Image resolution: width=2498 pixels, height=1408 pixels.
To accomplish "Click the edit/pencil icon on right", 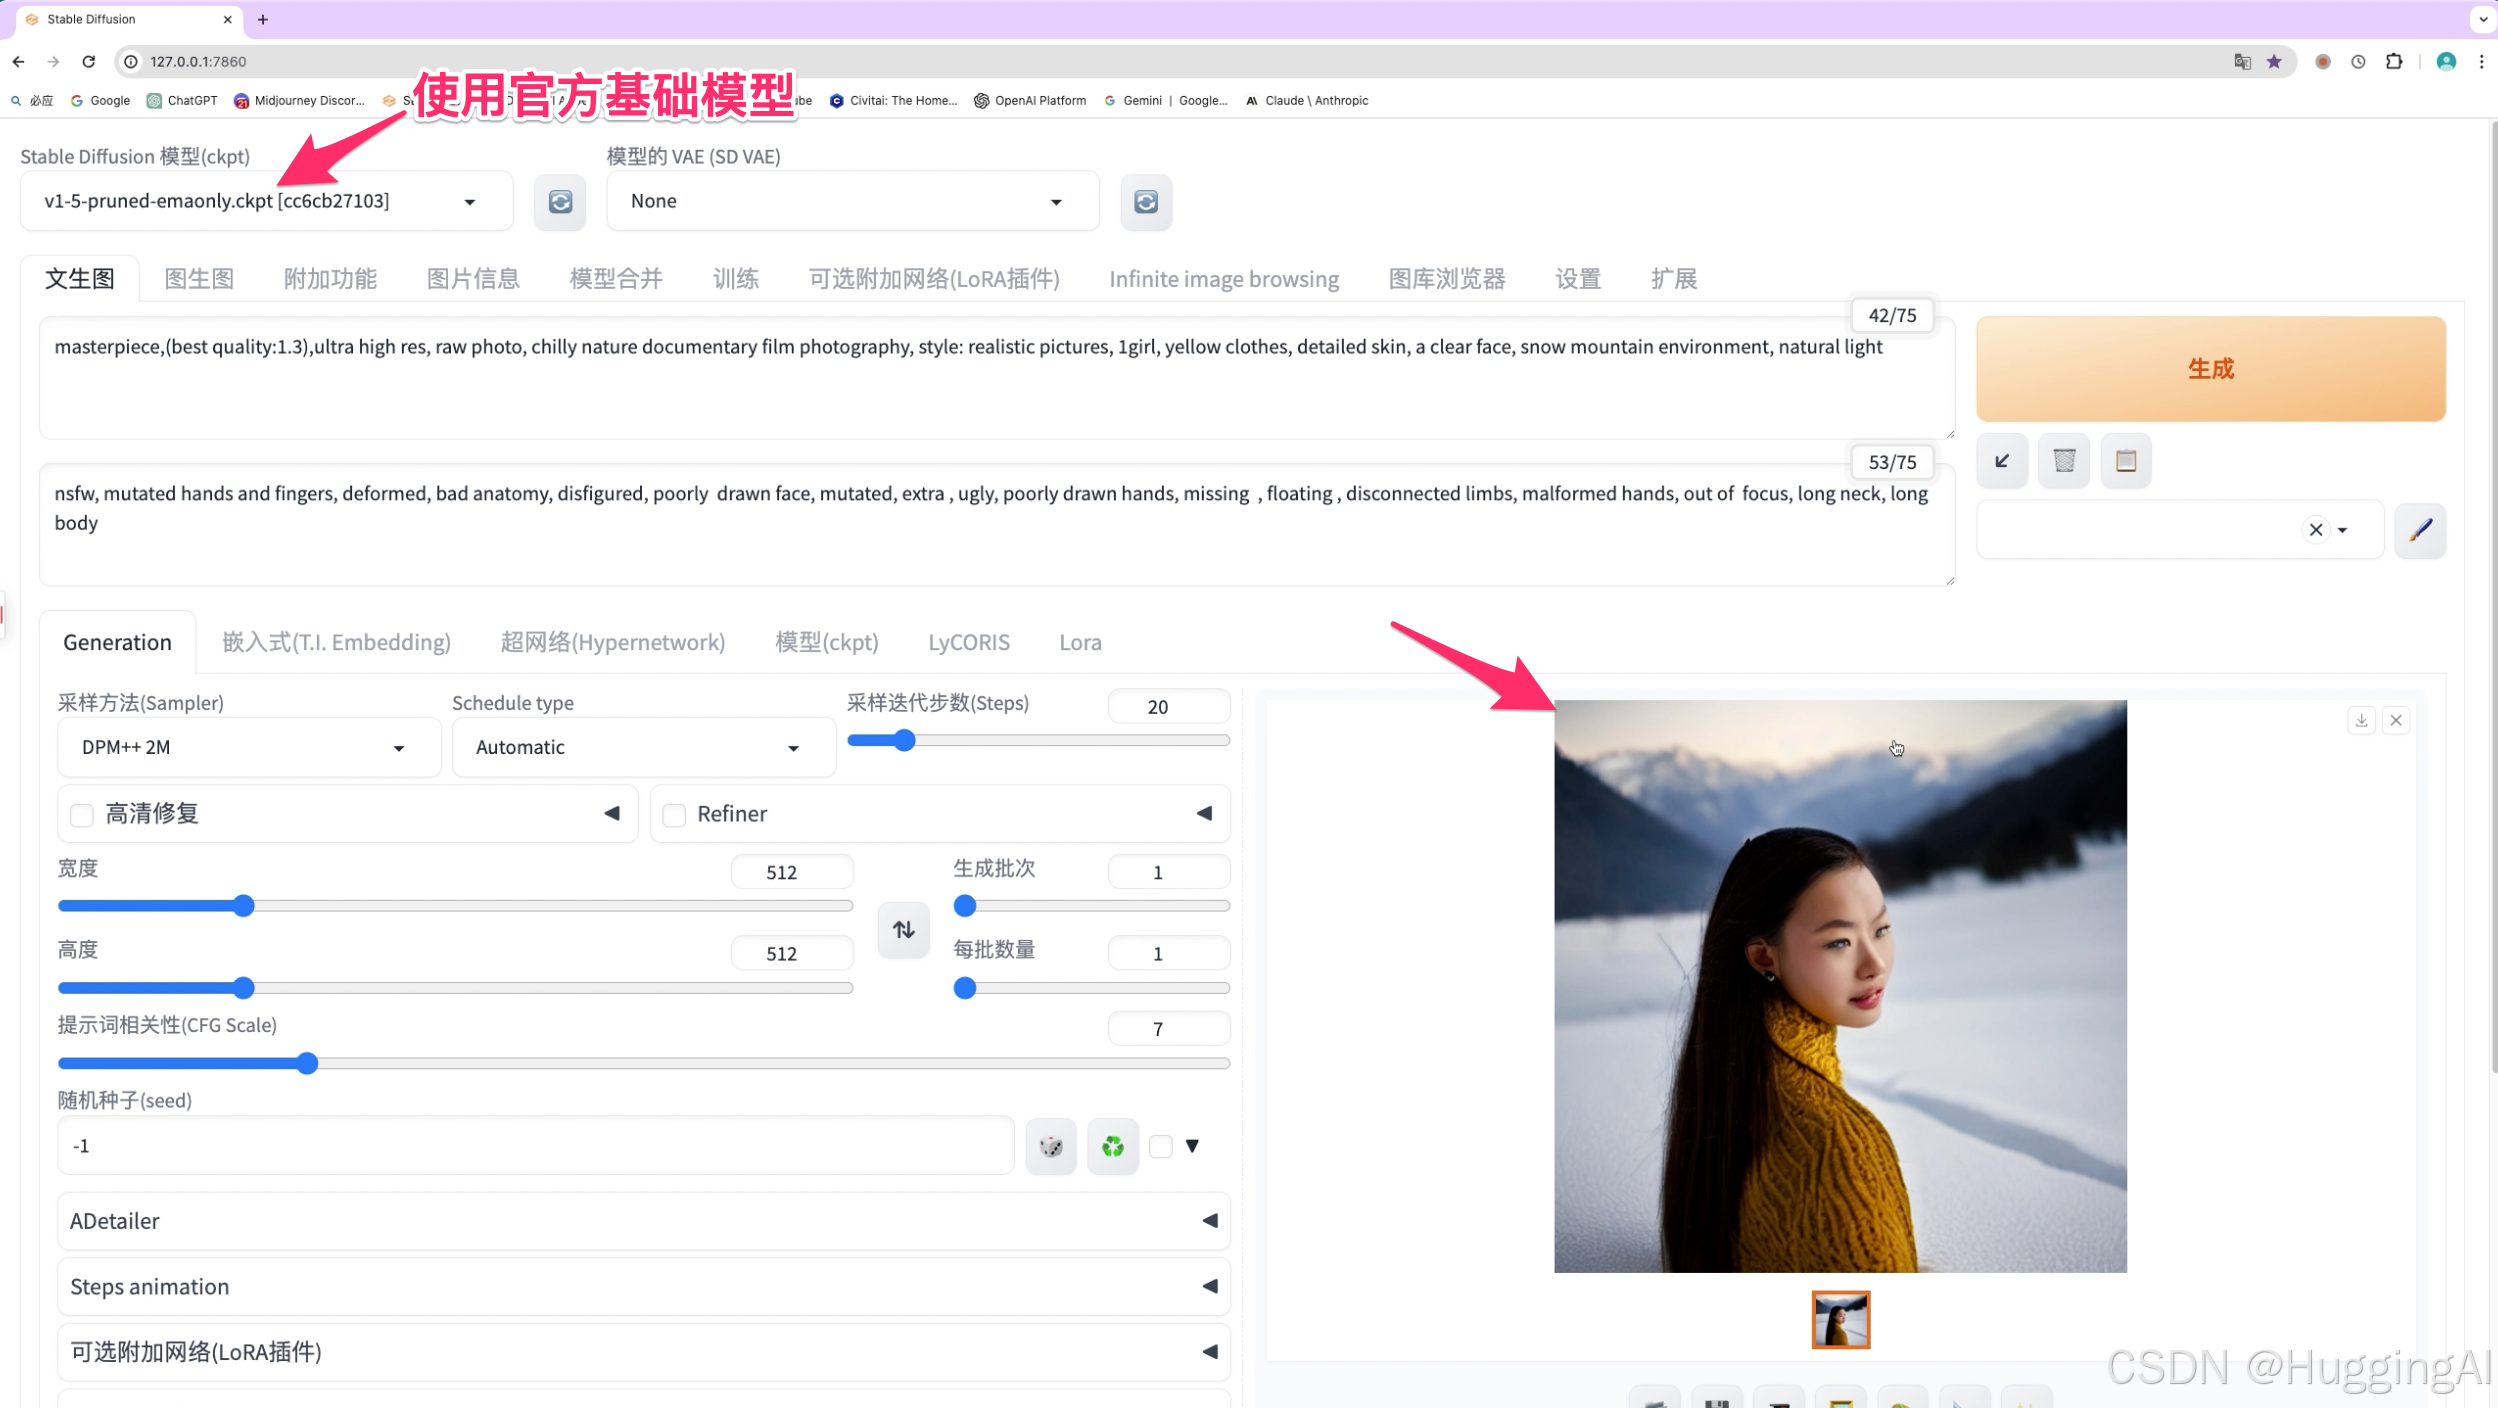I will pos(2421,530).
